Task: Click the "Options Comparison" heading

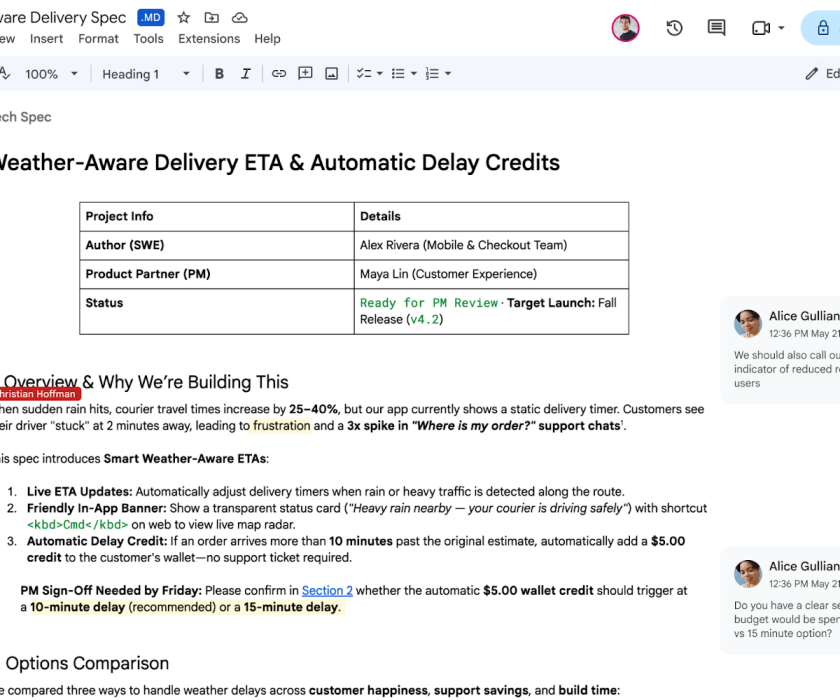Action: coord(87,663)
